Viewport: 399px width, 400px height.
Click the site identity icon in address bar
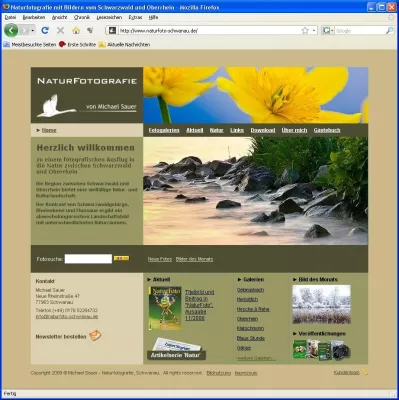click(x=113, y=31)
